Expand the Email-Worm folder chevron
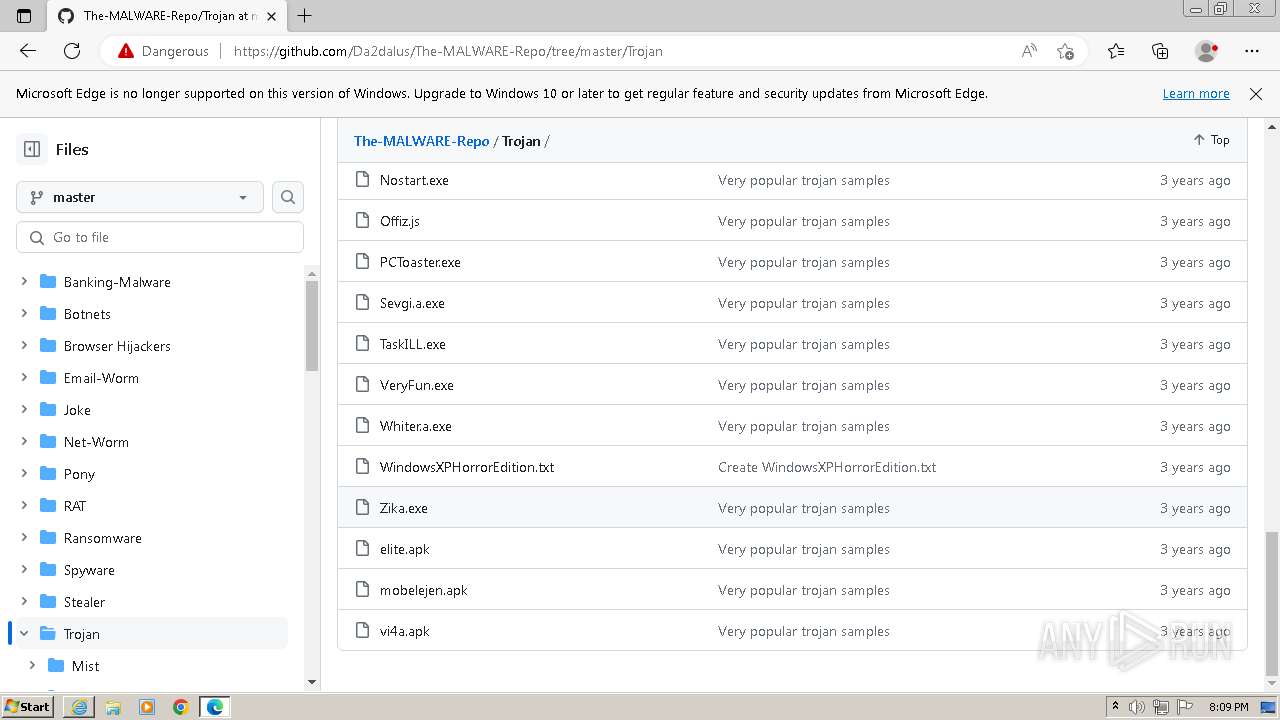 pyautogui.click(x=24, y=378)
